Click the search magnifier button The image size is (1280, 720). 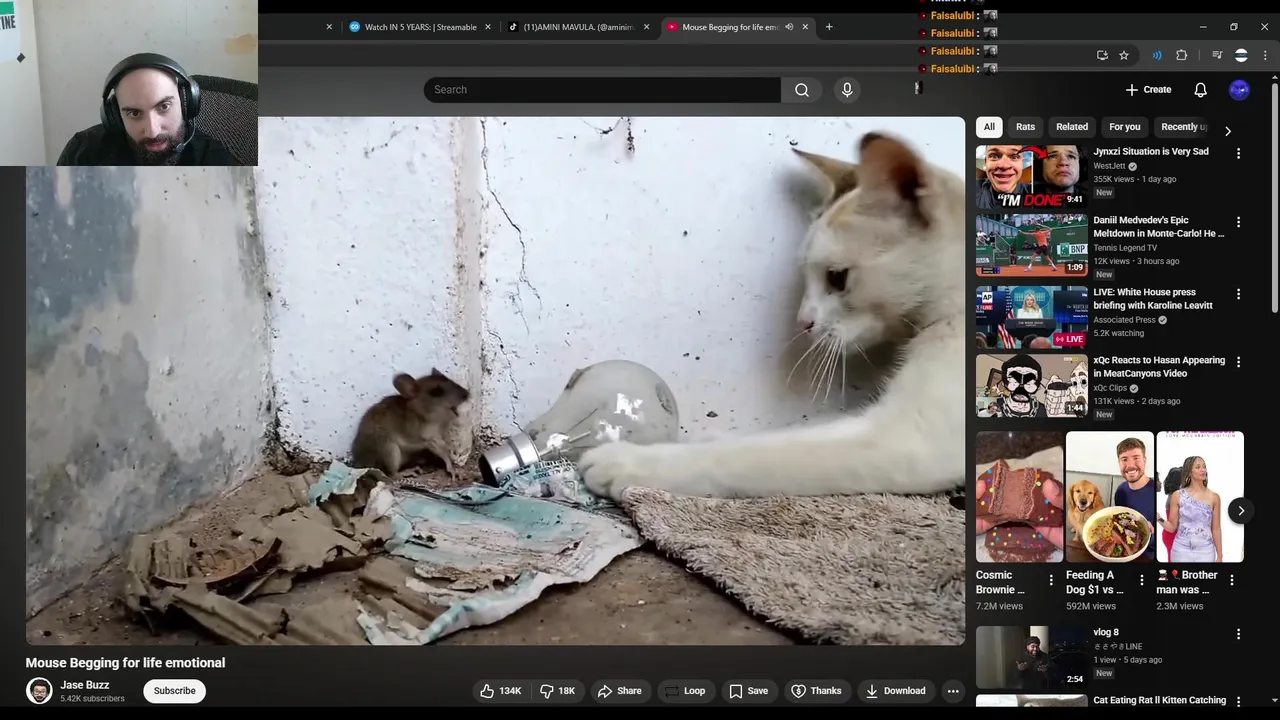801,90
